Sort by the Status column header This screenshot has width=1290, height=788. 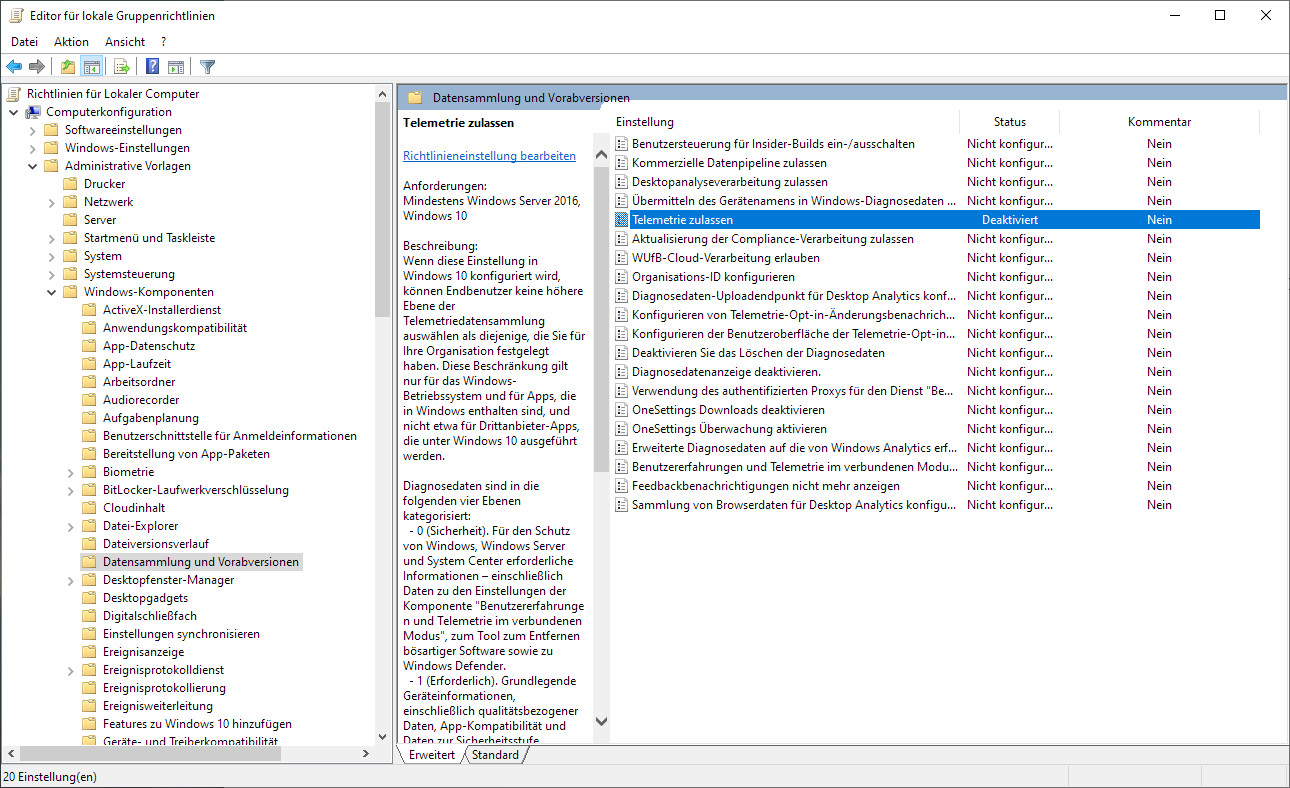point(1010,122)
